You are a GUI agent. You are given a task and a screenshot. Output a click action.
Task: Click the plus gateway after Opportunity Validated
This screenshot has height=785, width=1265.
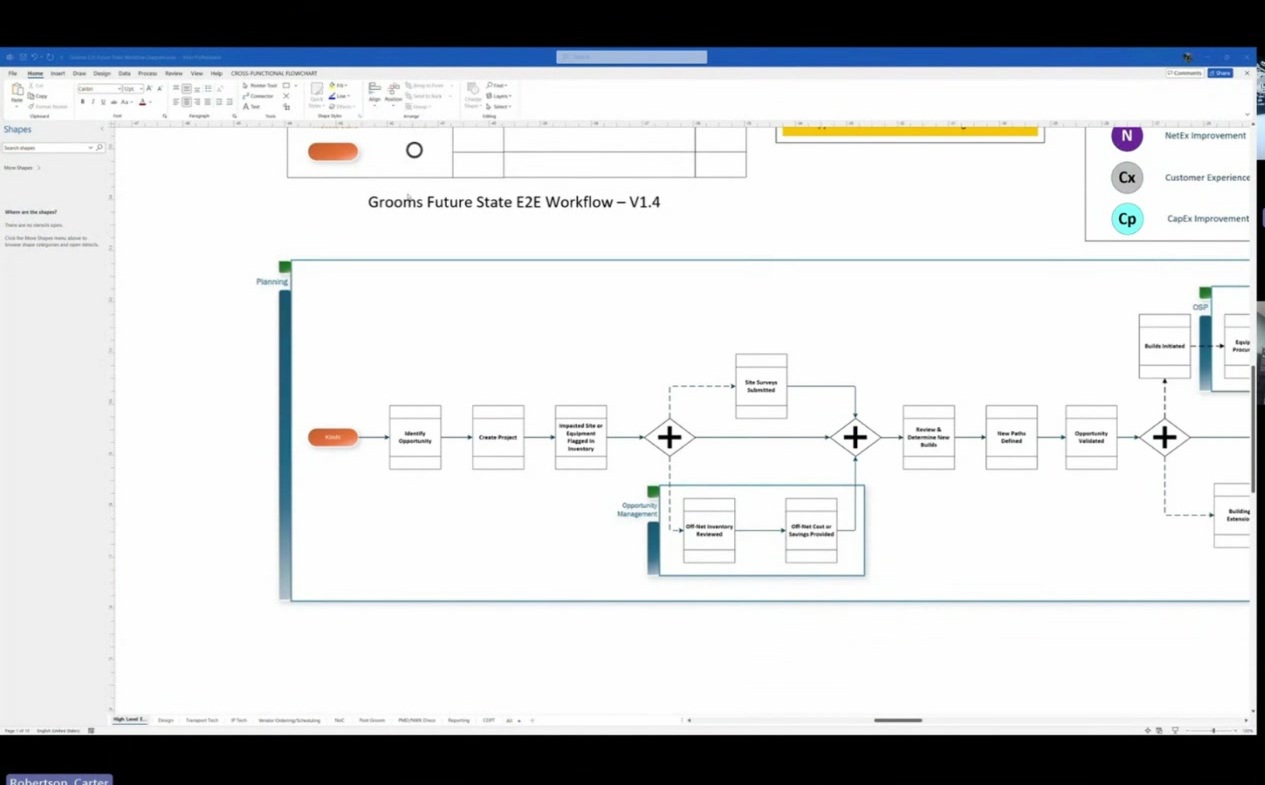(x=1164, y=437)
